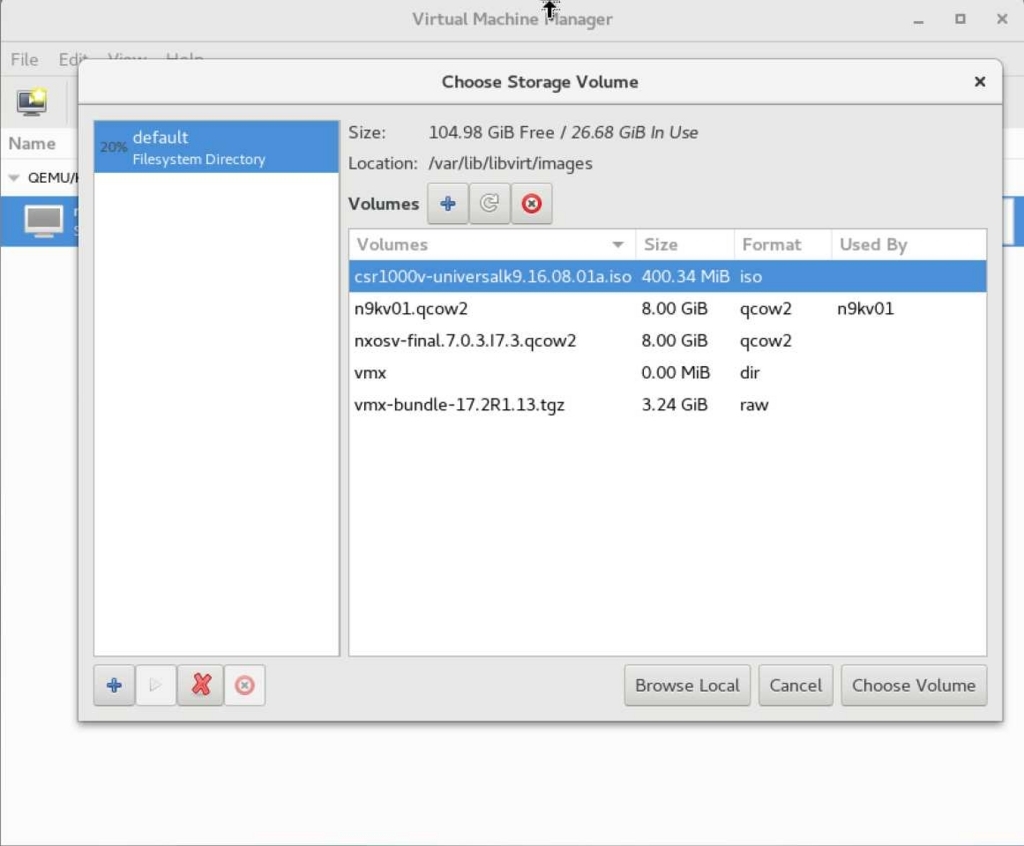Select the vmx directory volume
The height and width of the screenshot is (846, 1024).
[x=667, y=372]
